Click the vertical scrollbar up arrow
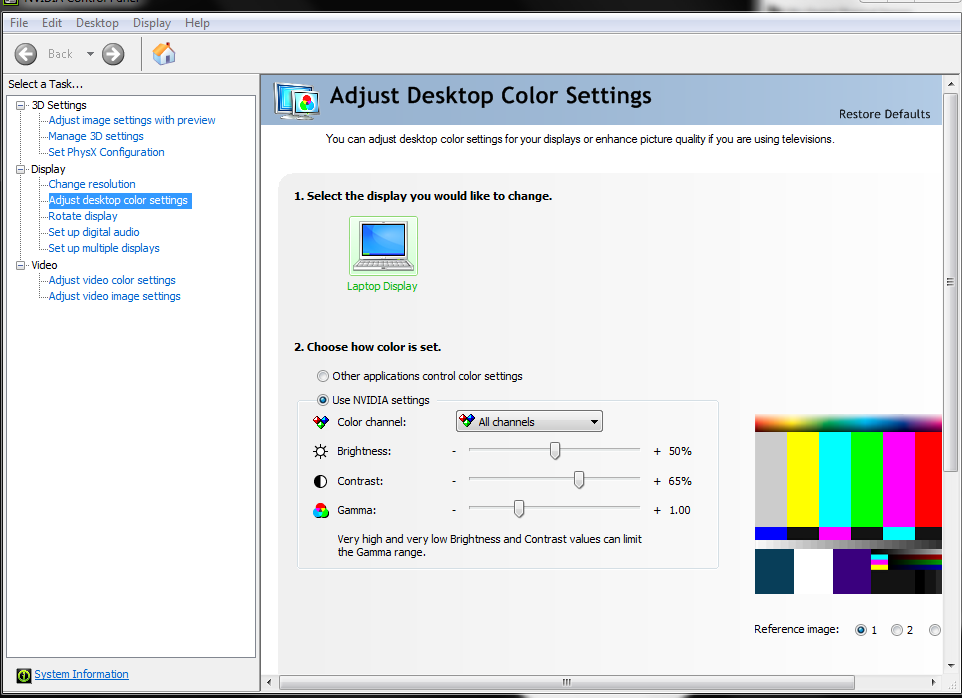This screenshot has height=698, width=962. pos(951,84)
